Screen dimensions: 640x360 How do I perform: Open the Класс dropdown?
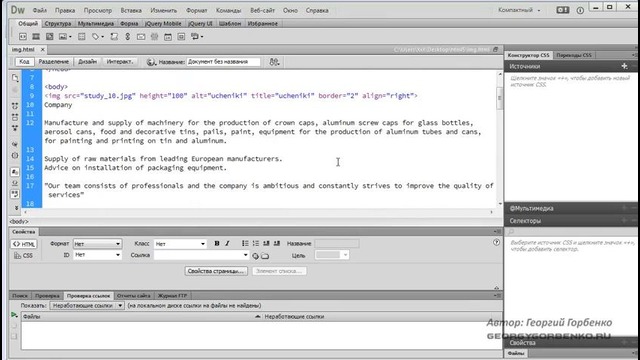tap(180, 244)
